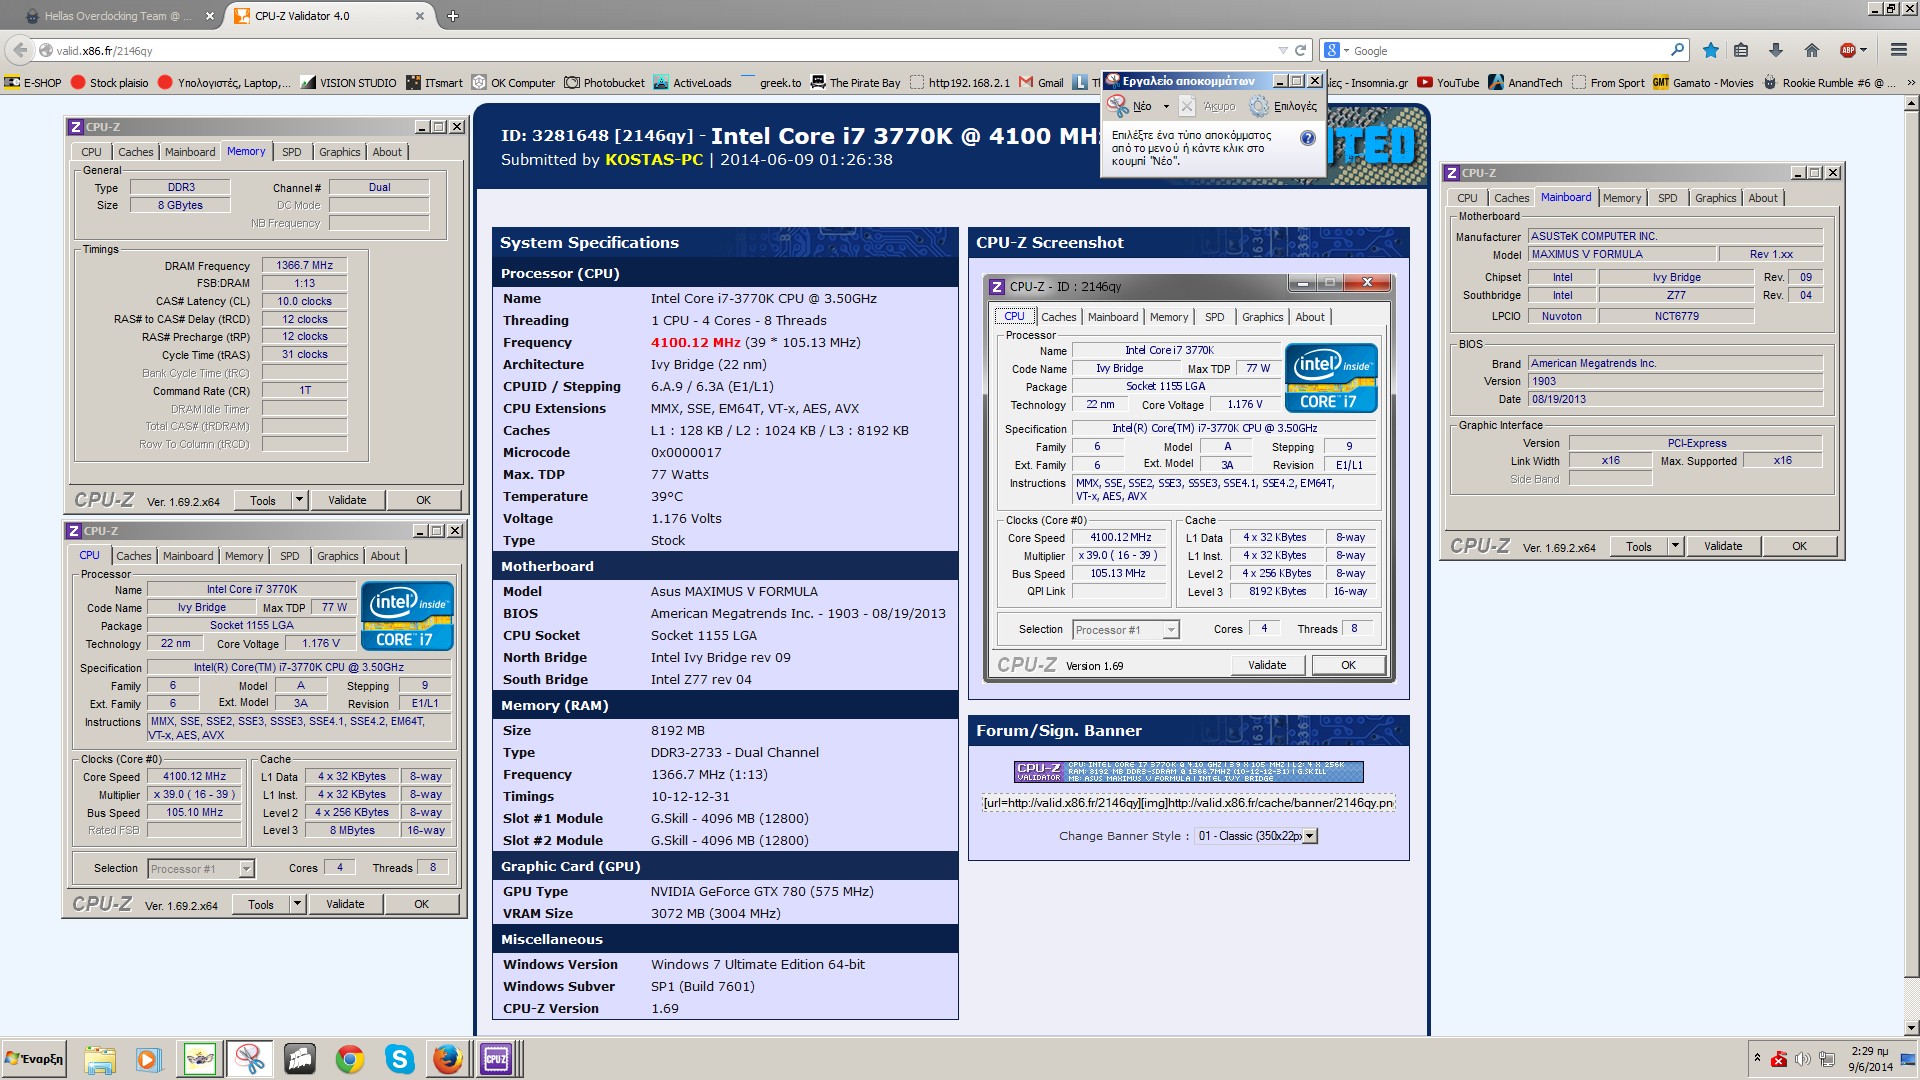Open the Firefox downloads arrow icon

[x=1776, y=50]
